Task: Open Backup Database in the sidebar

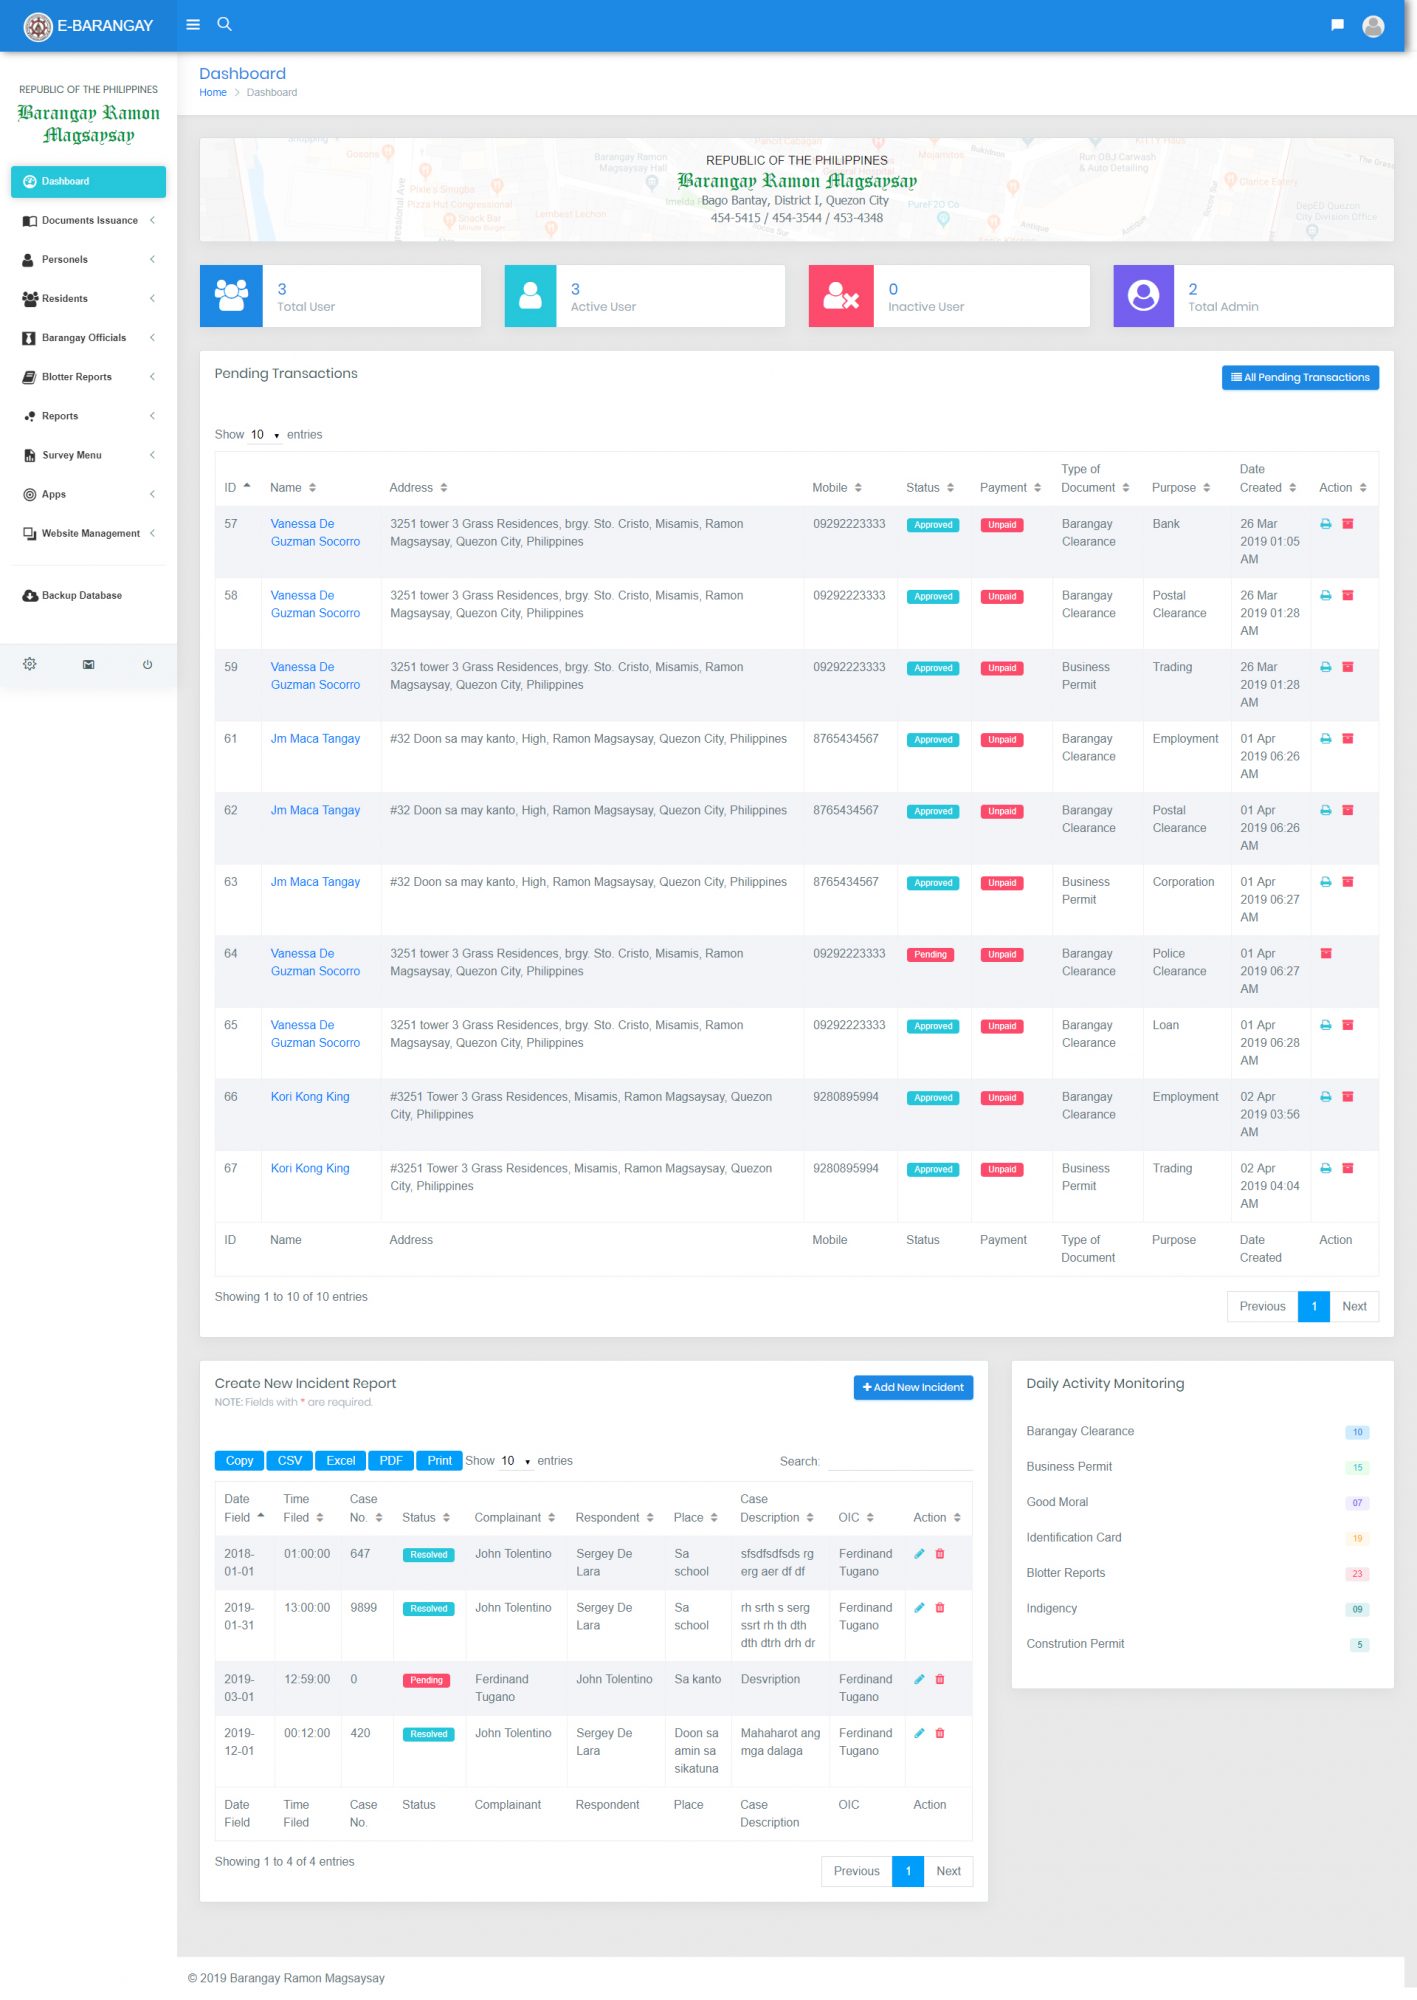Action: coord(81,596)
